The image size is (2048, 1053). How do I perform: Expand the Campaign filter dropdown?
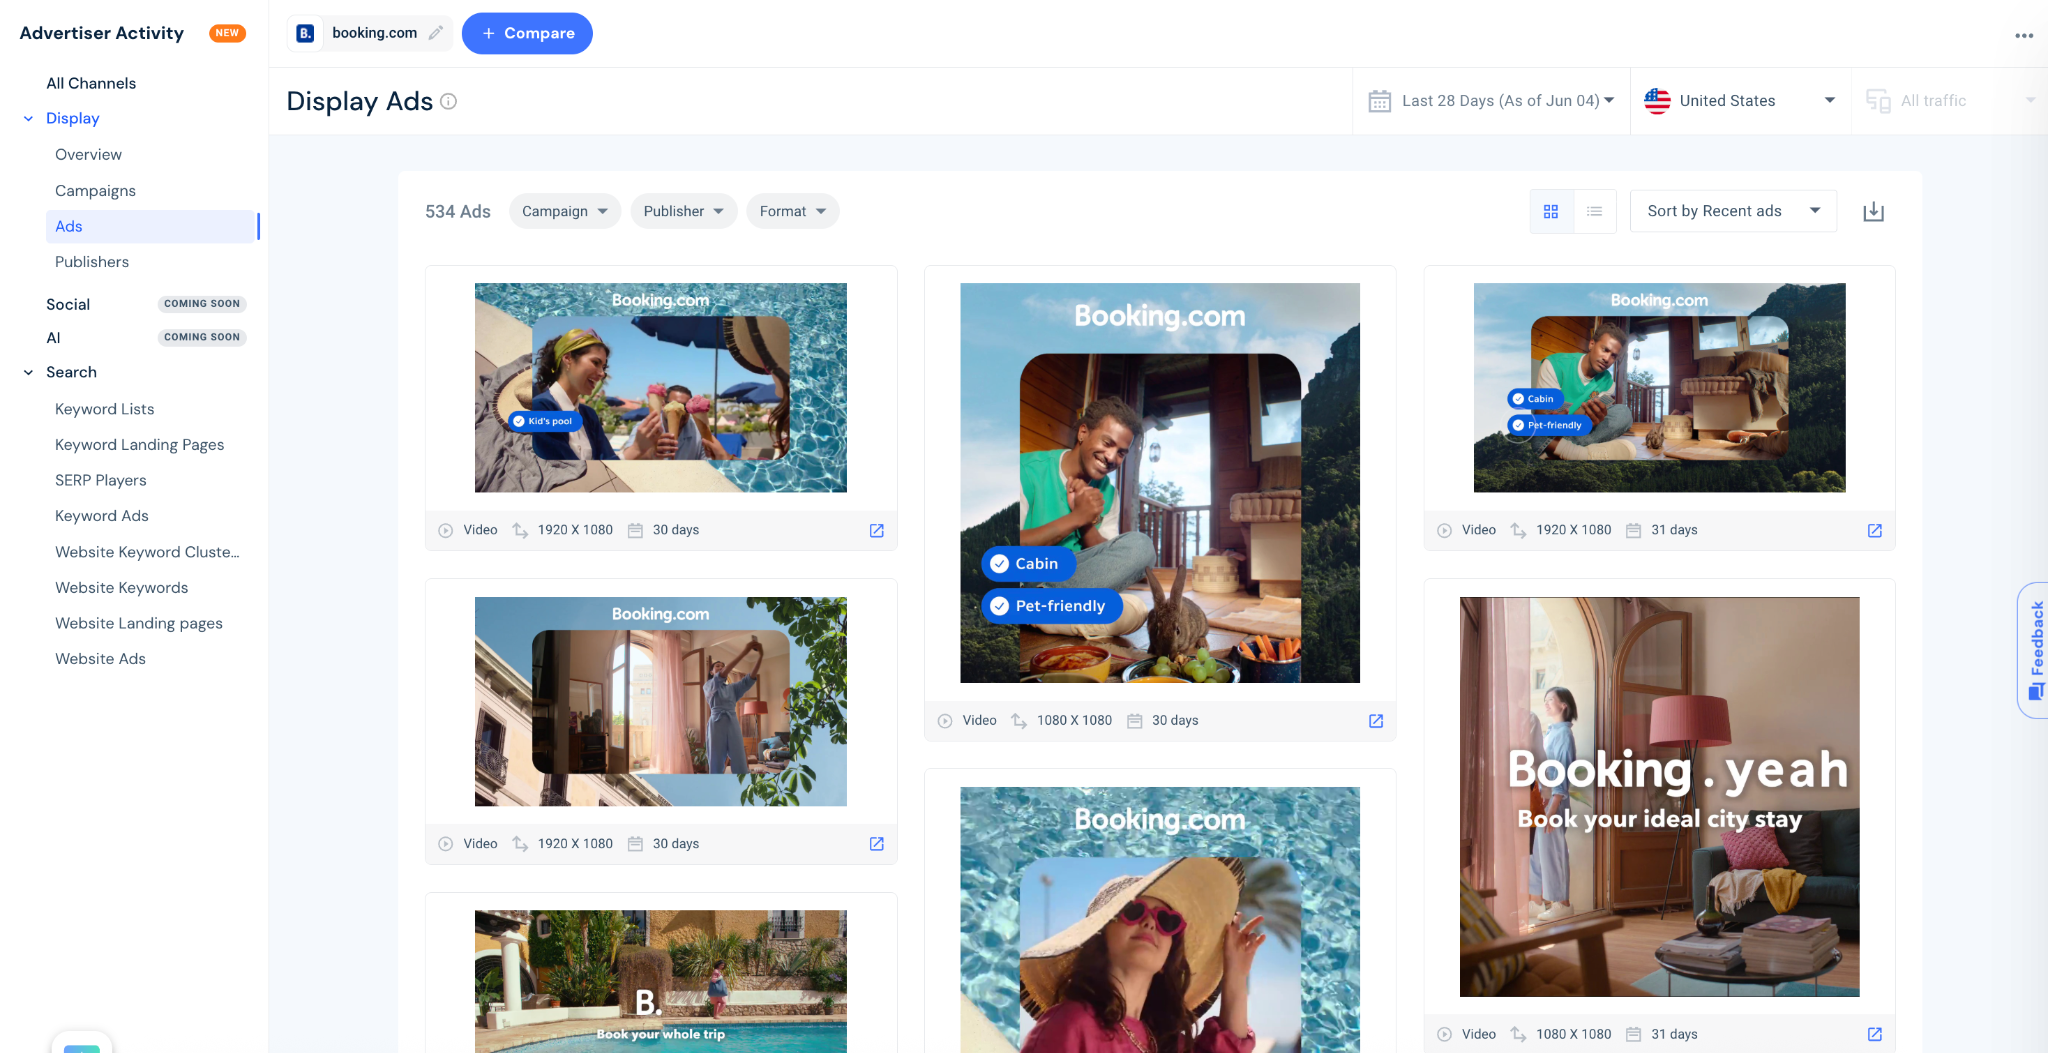565,211
